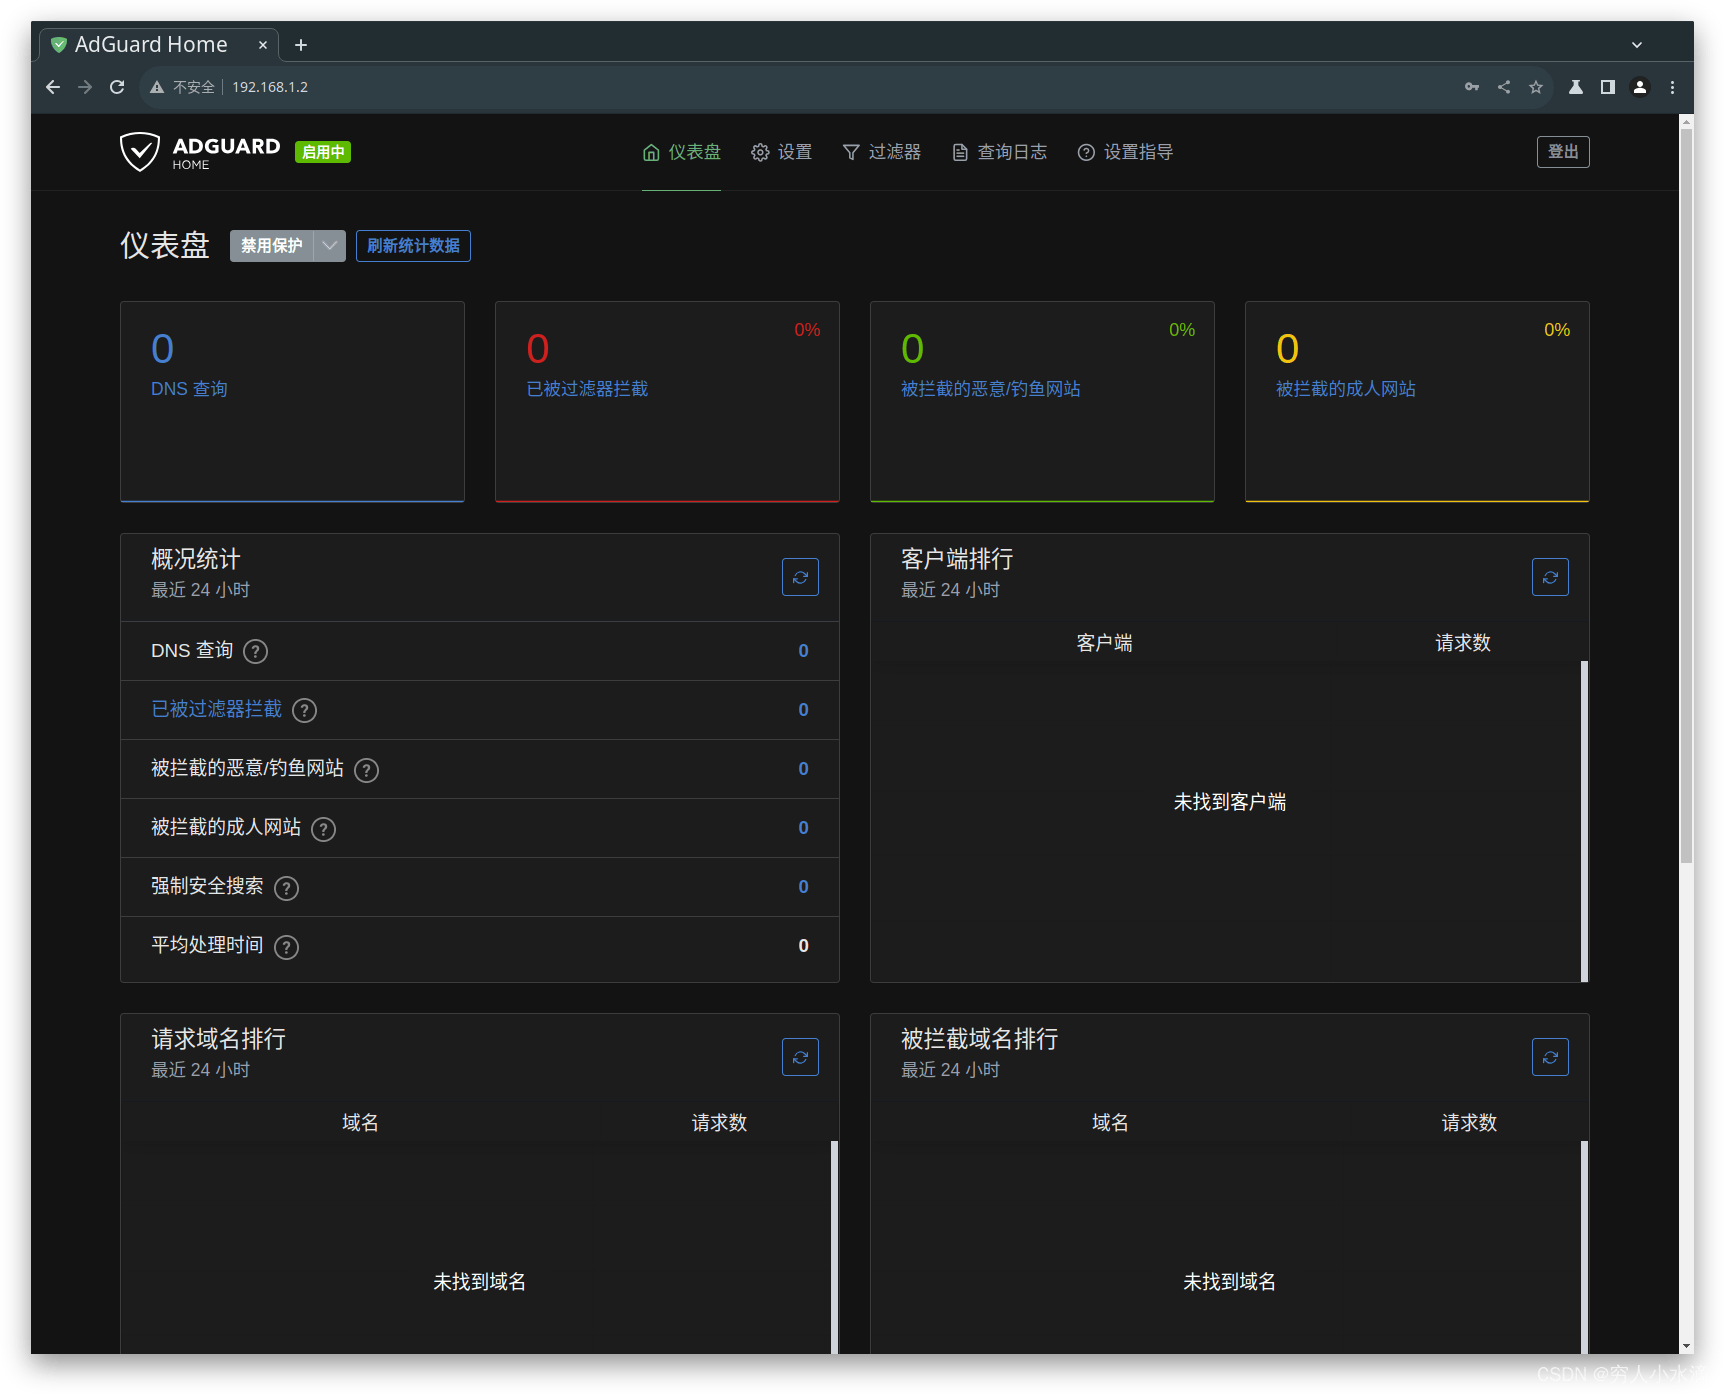Open the browser three-dot menu

(1672, 87)
